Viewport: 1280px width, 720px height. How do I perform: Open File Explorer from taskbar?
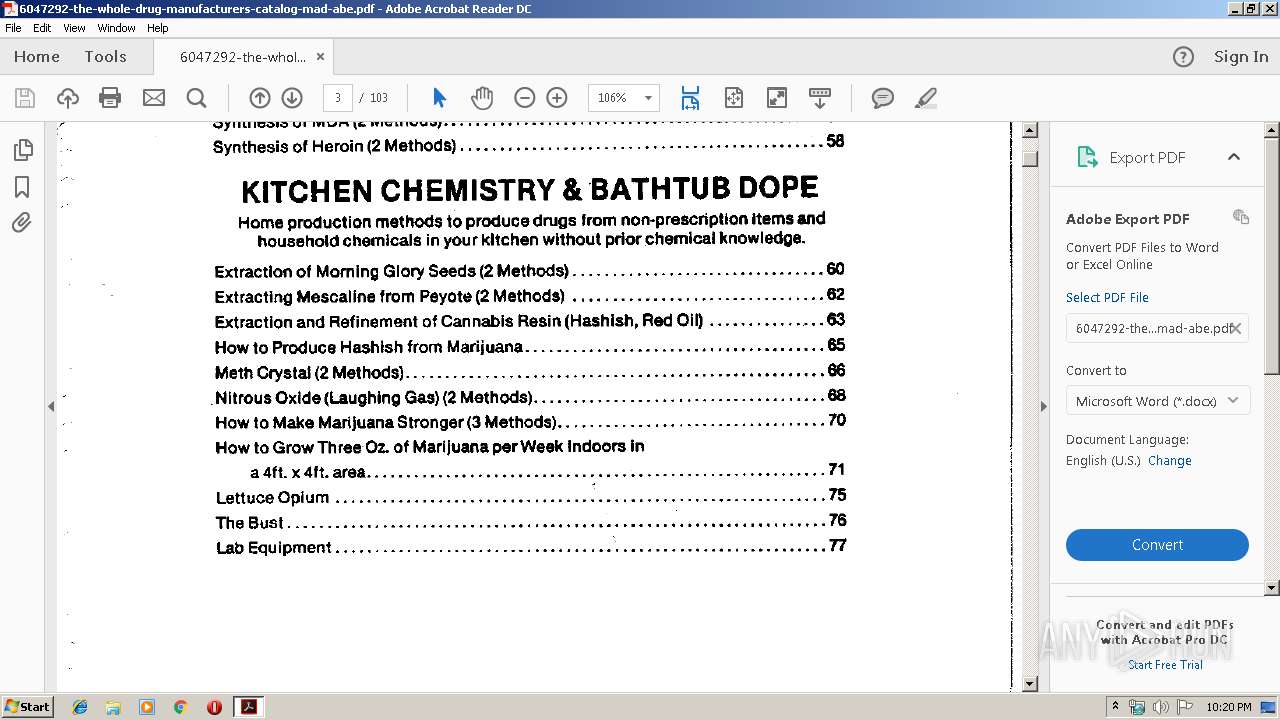point(113,707)
